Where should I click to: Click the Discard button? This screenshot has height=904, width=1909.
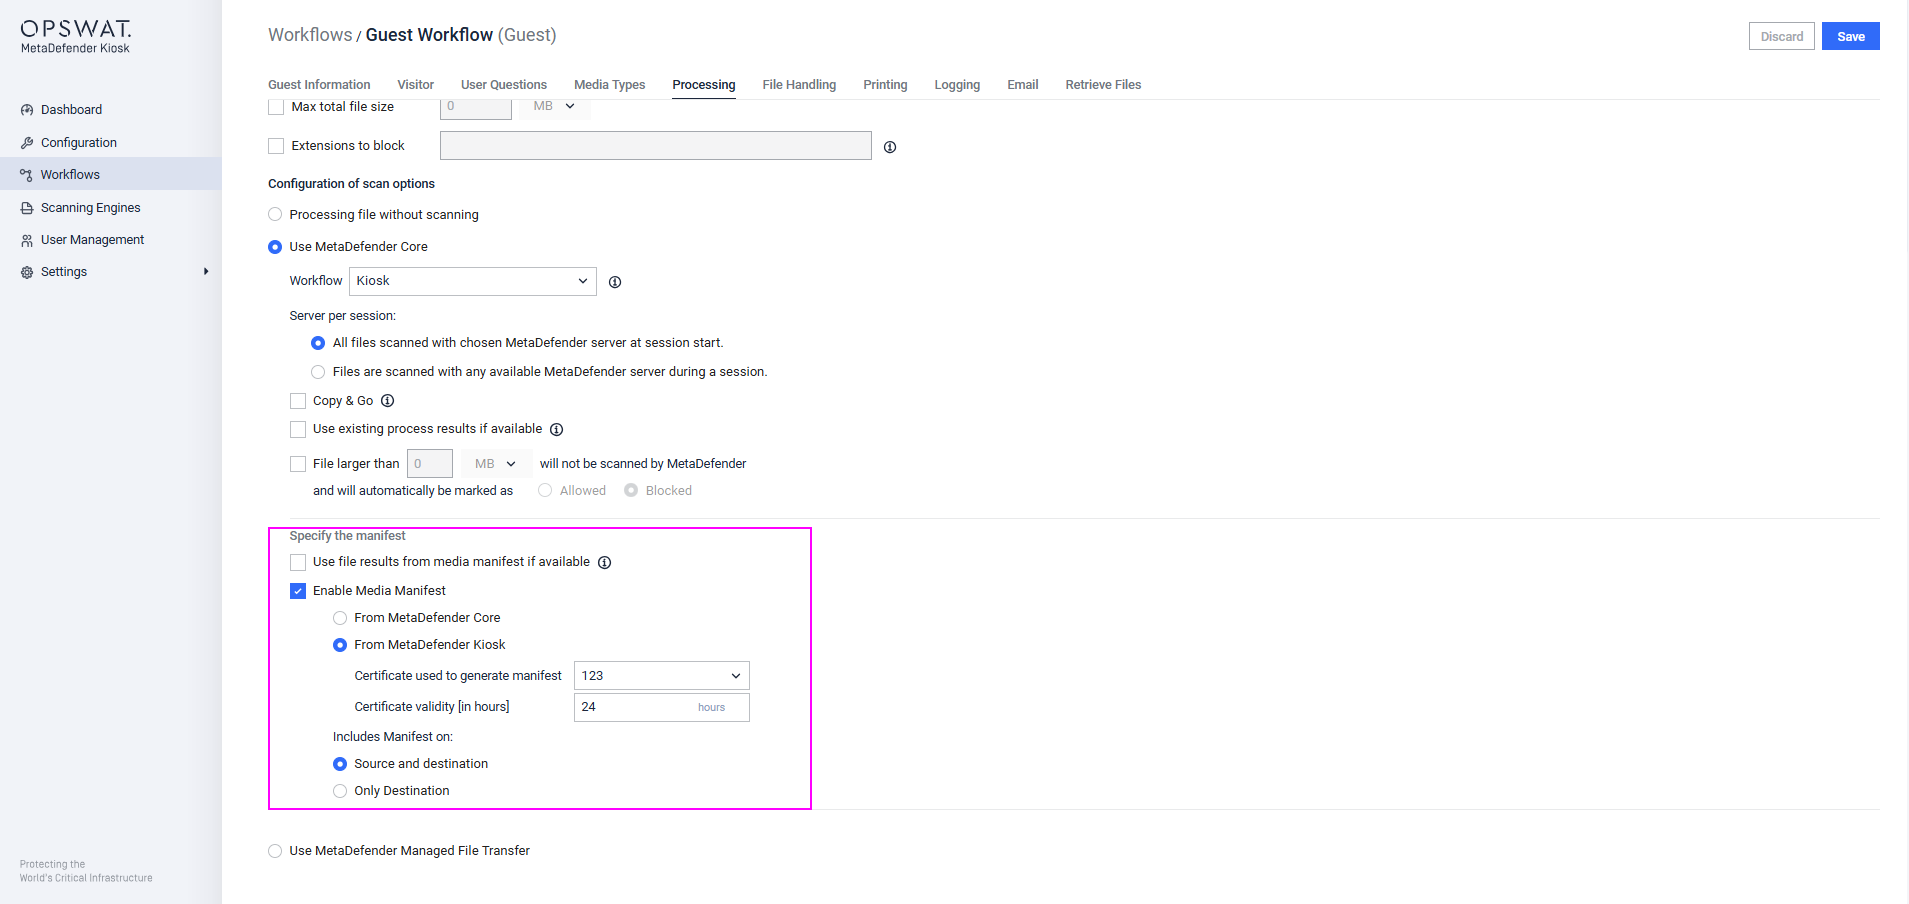click(x=1782, y=37)
